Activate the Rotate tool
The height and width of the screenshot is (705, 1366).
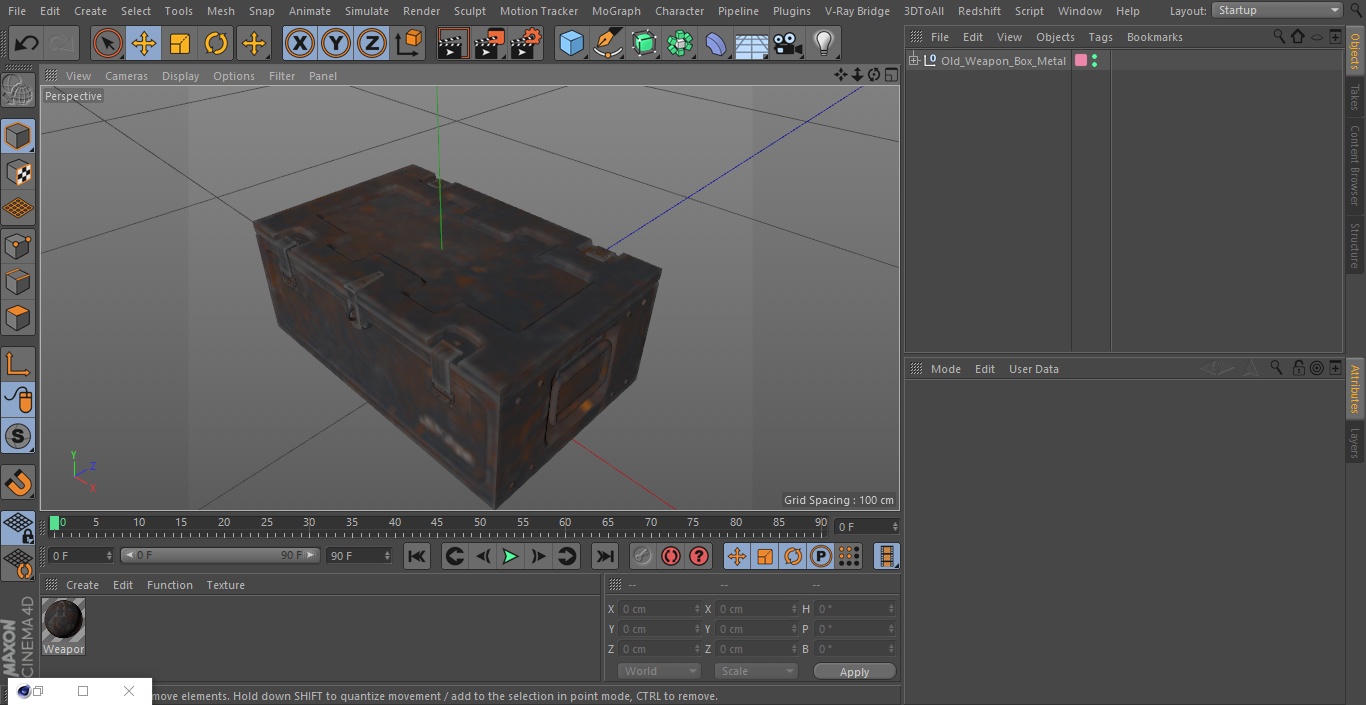pyautogui.click(x=216, y=43)
